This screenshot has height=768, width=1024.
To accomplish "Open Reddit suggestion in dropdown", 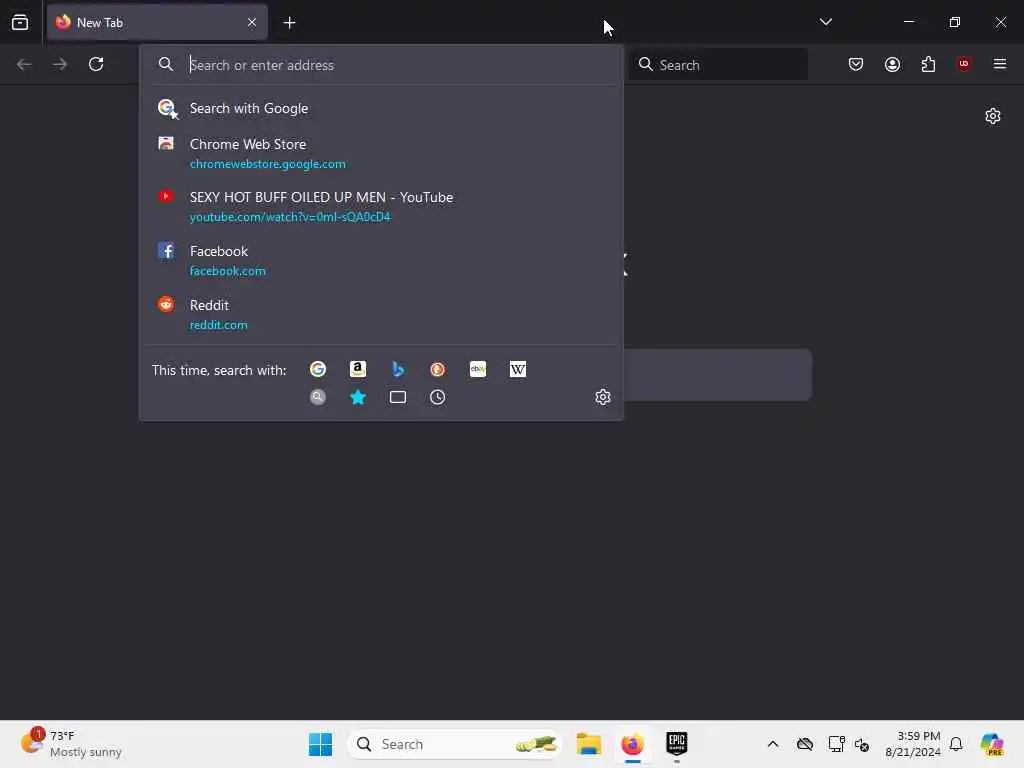I will [381, 314].
